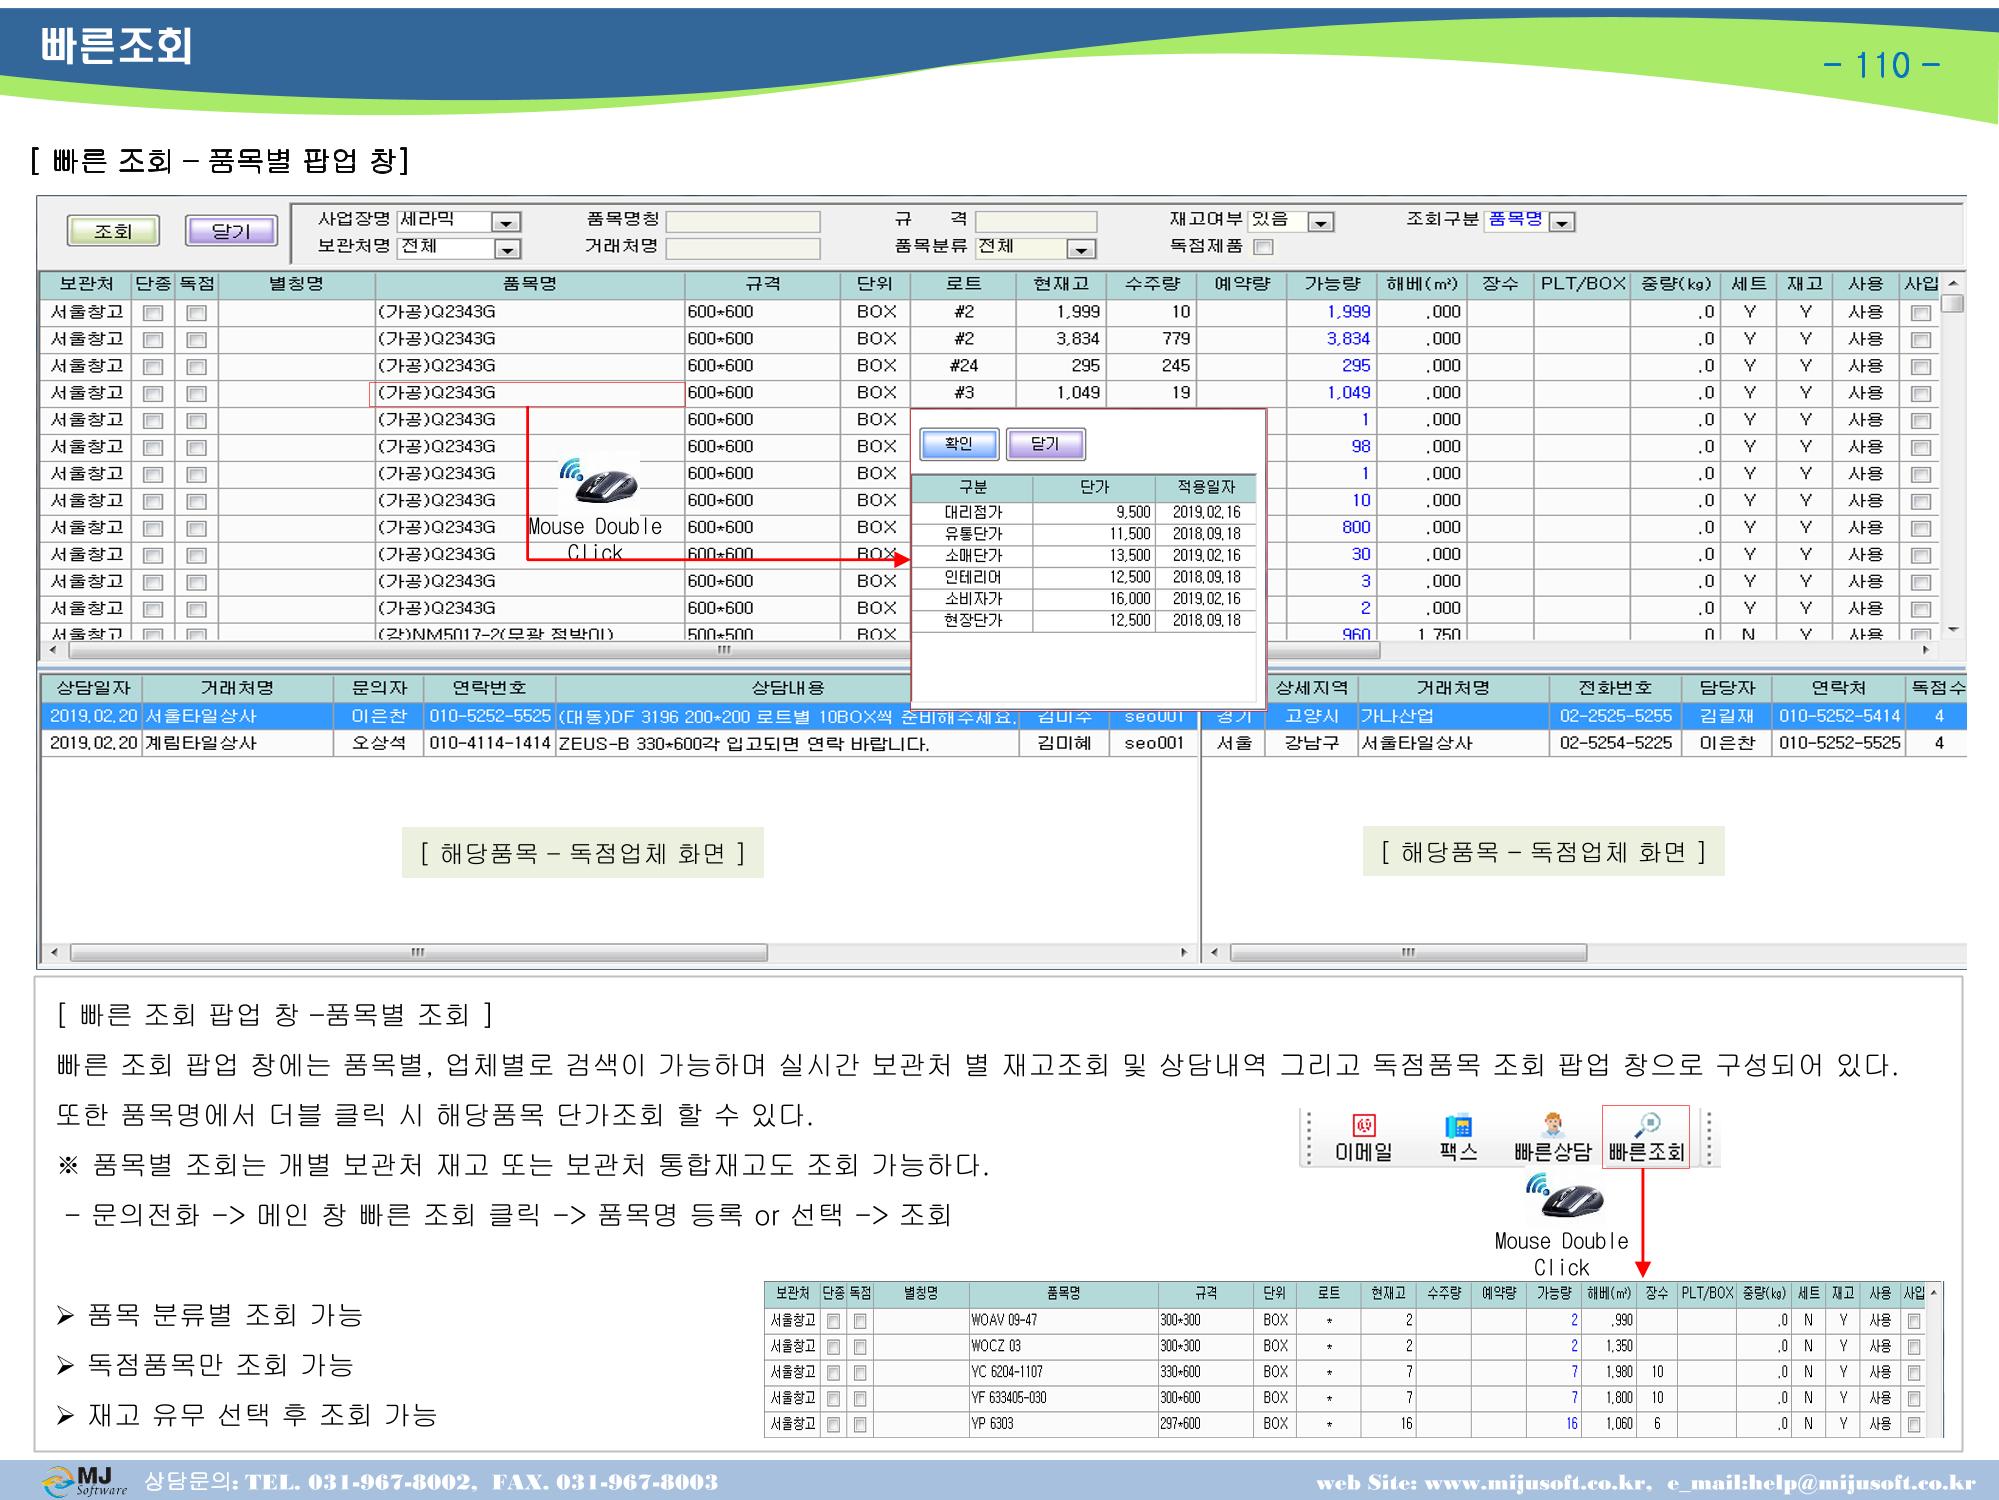This screenshot has height=1500, width=1999.
Task: Toggle the 독점제품 checkbox
Action: pyautogui.click(x=1264, y=246)
